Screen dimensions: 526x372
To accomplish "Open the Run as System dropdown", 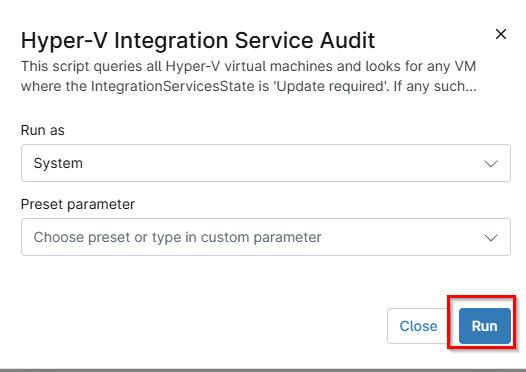I will (266, 163).
